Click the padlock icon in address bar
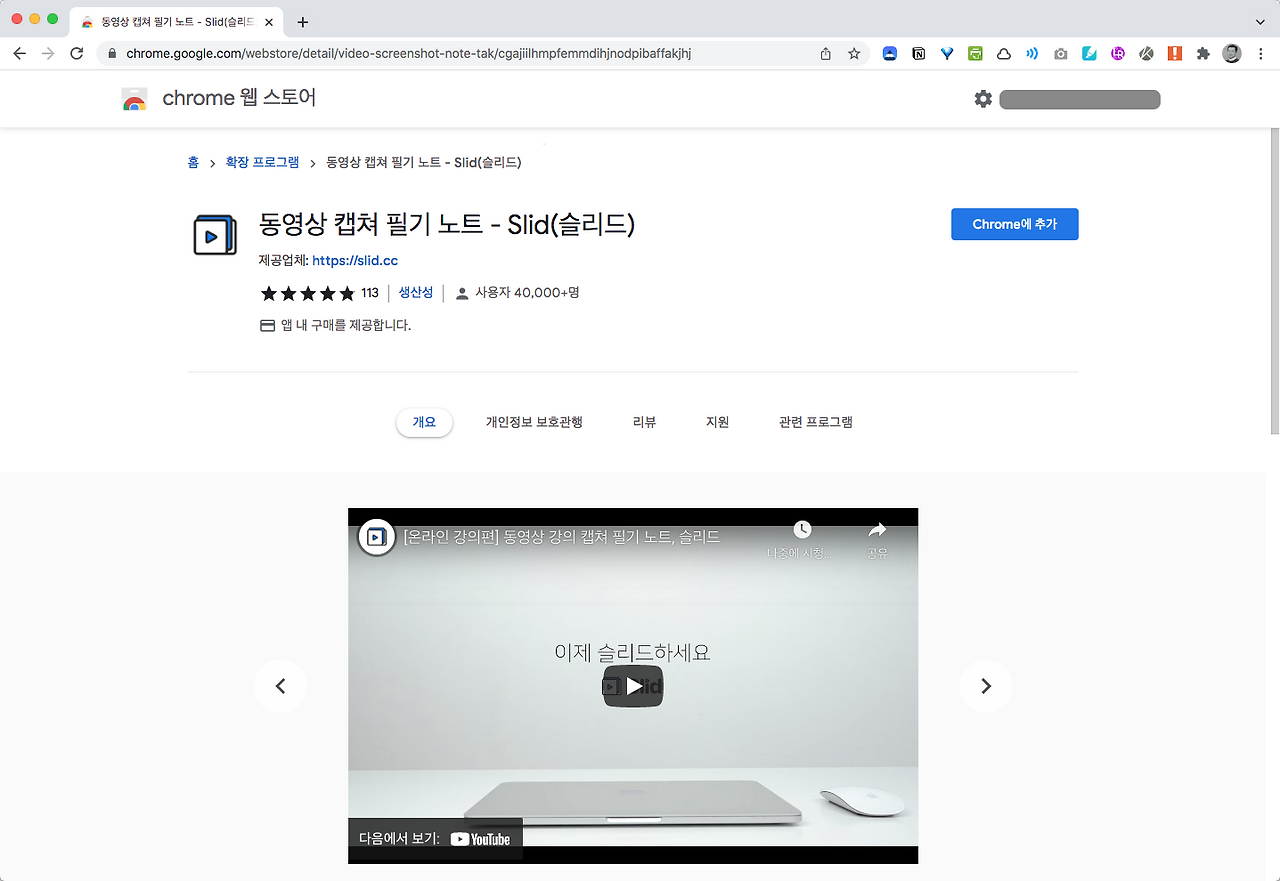 coord(112,54)
